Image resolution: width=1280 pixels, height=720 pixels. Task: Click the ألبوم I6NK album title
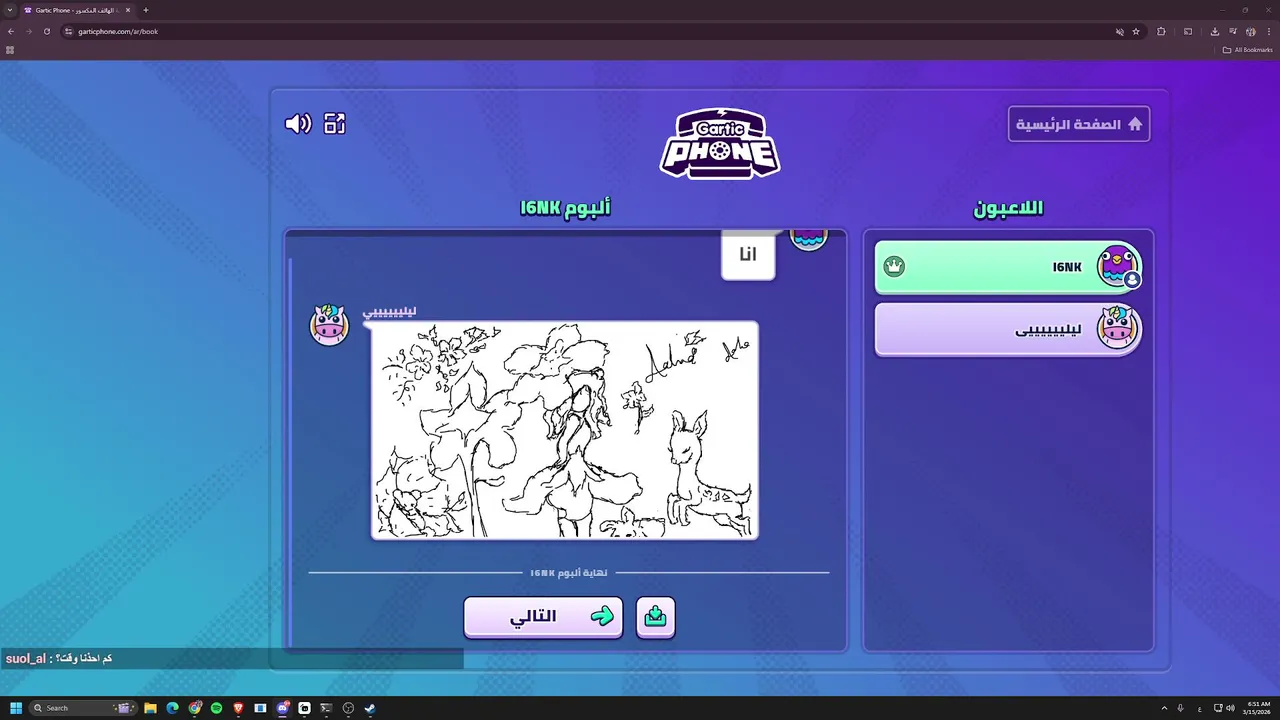point(565,208)
